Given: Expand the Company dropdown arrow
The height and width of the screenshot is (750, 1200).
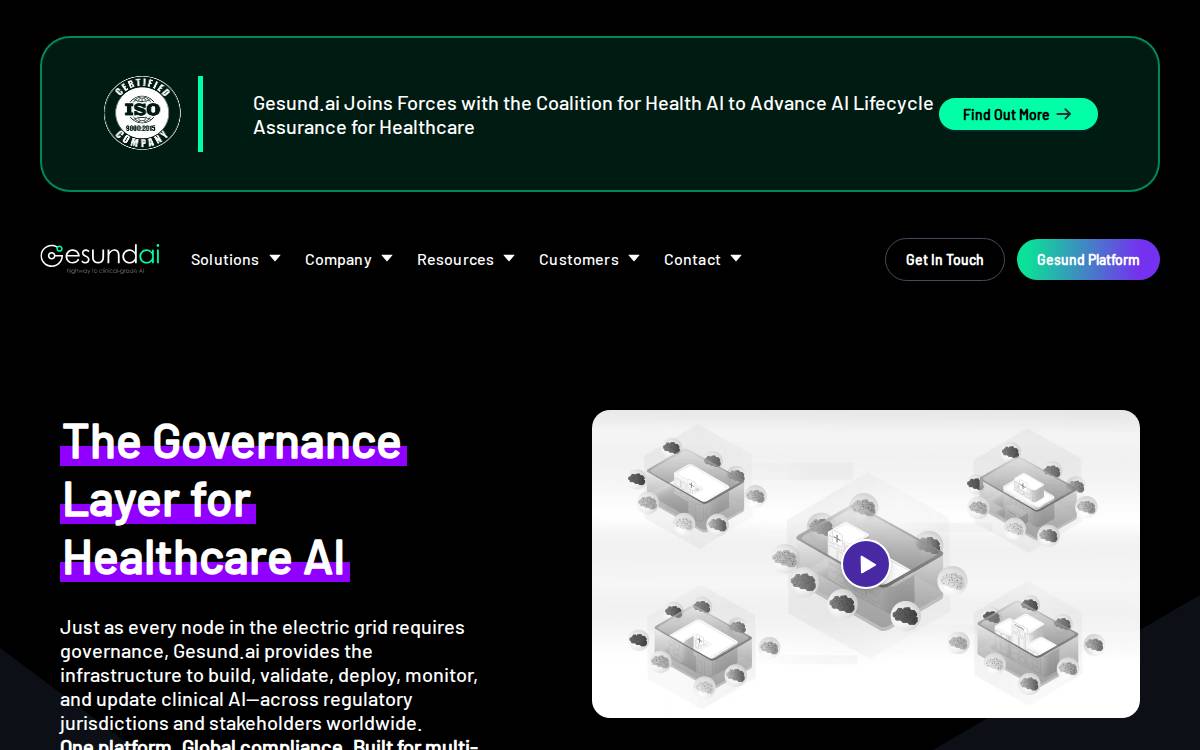Looking at the screenshot, I should pos(387,258).
